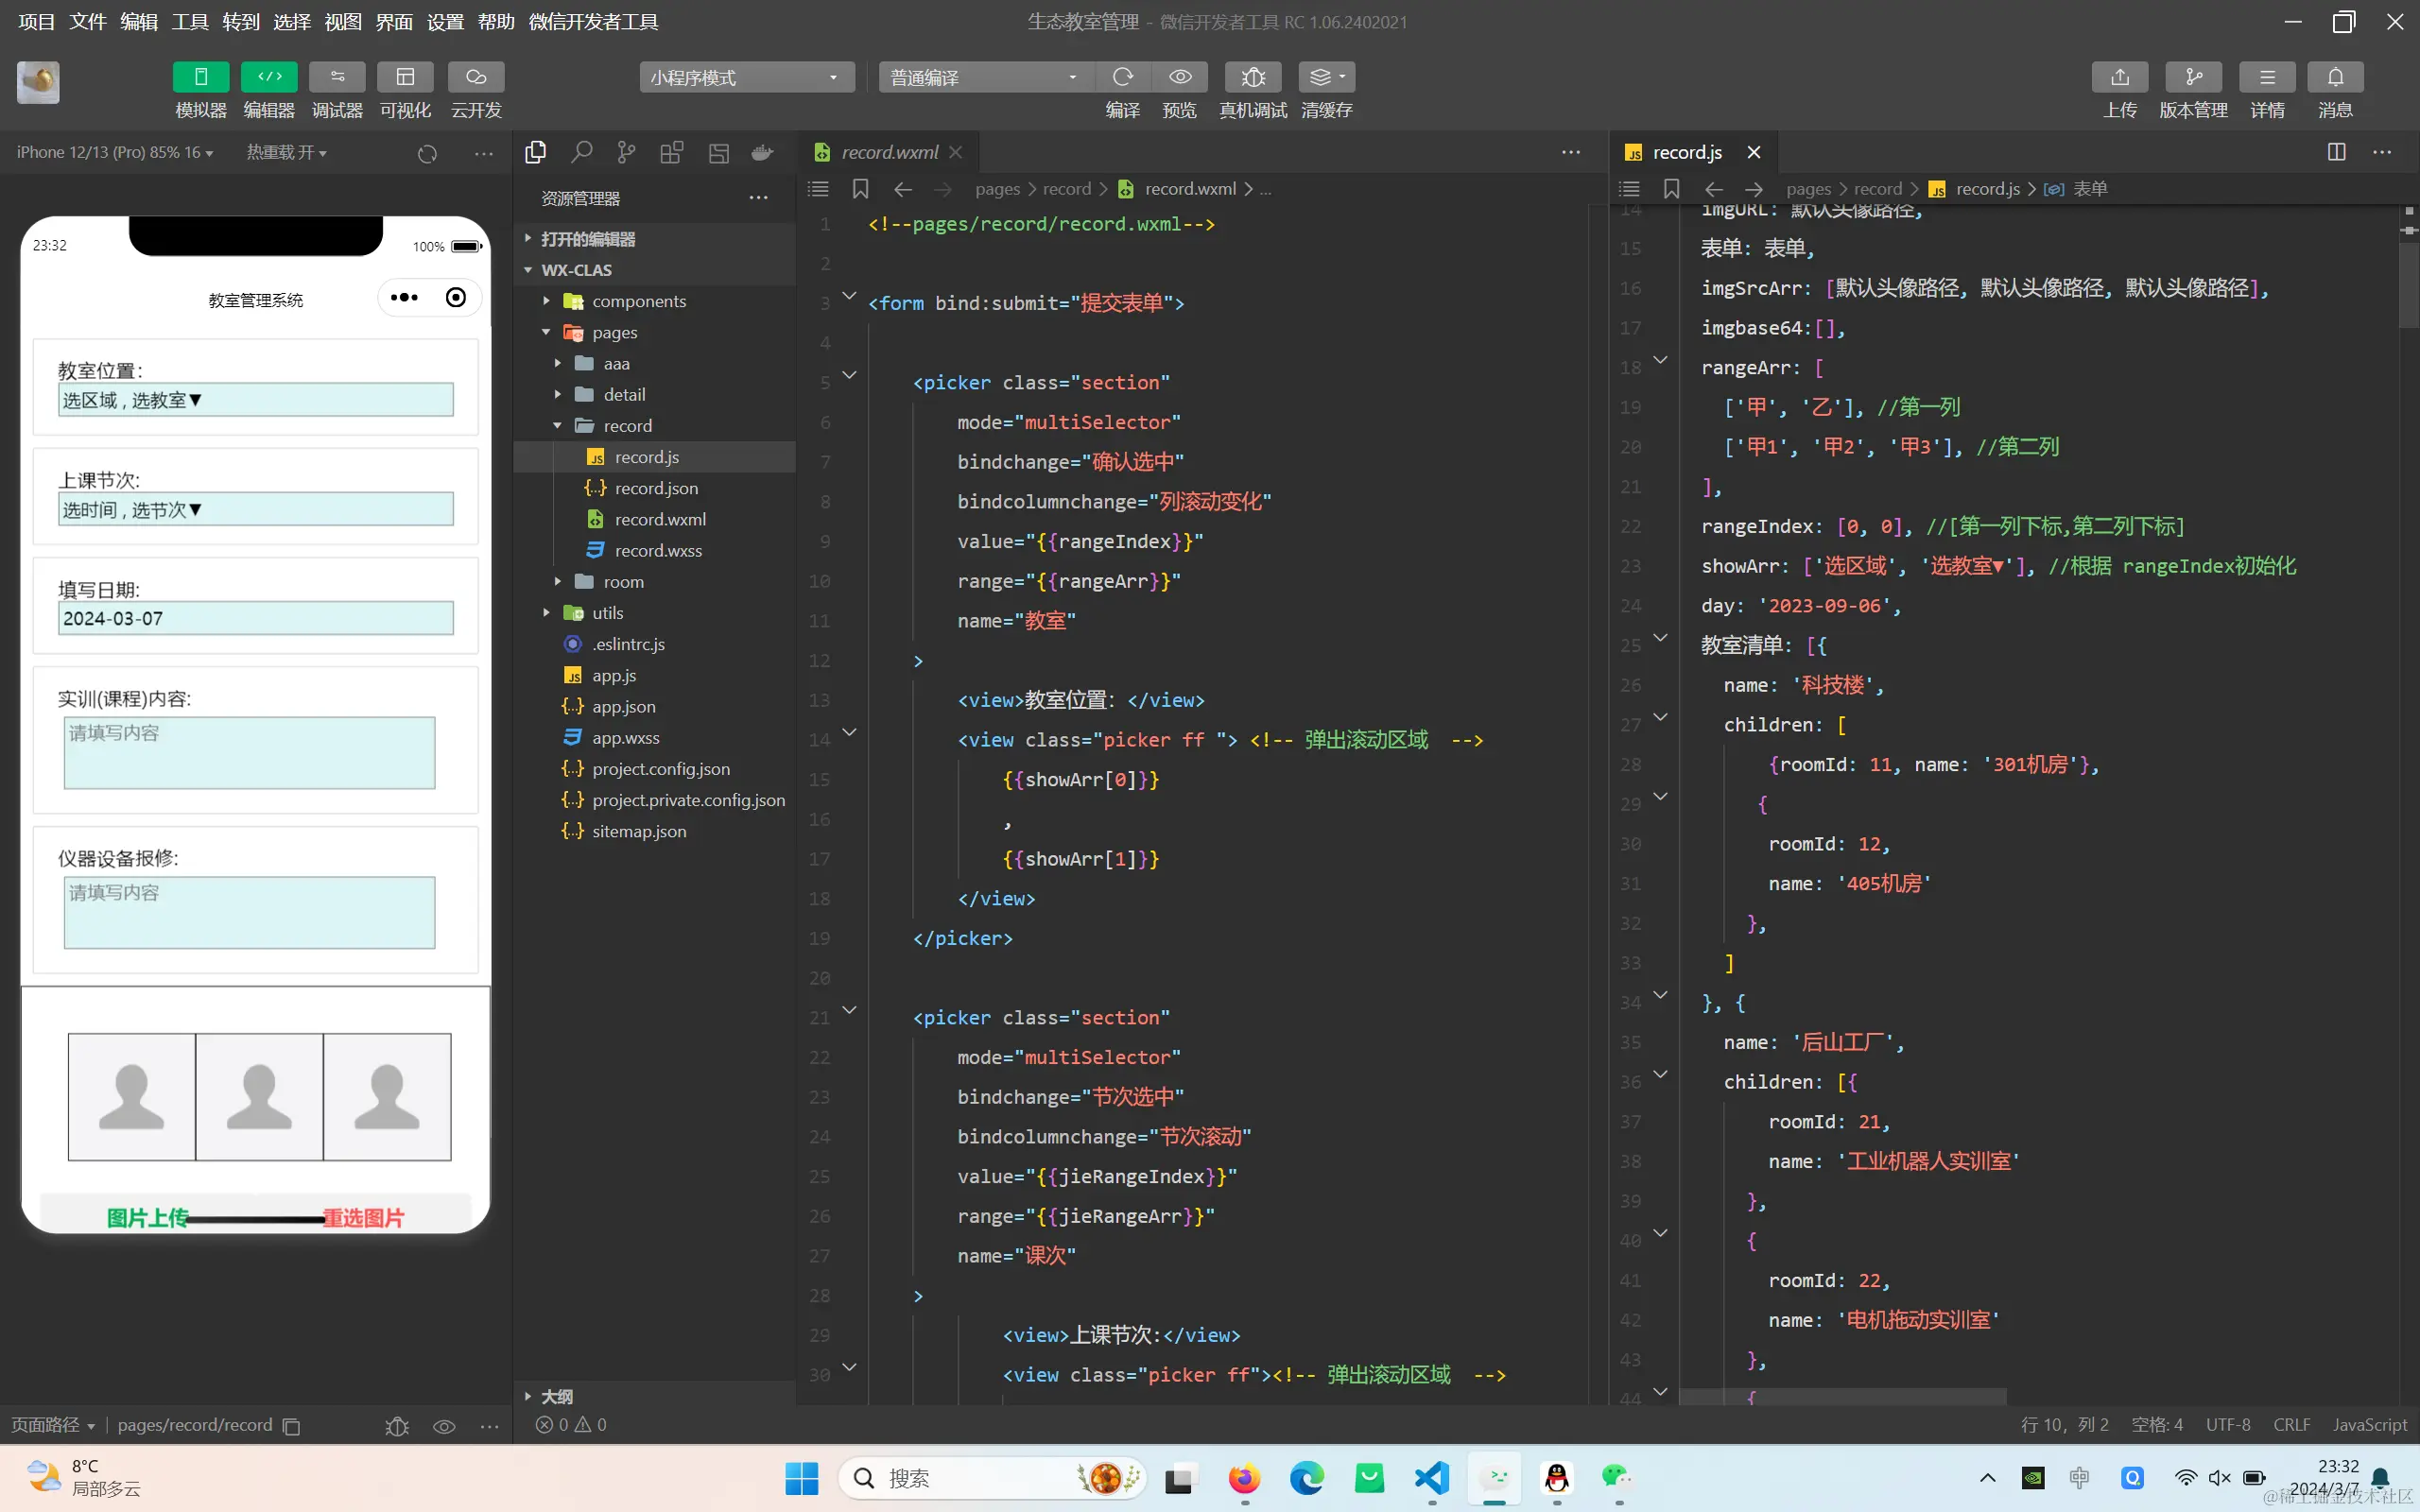Viewport: 2420px width, 1512px height.
Task: Open the version management (版本管理) icon
Action: [2192, 77]
